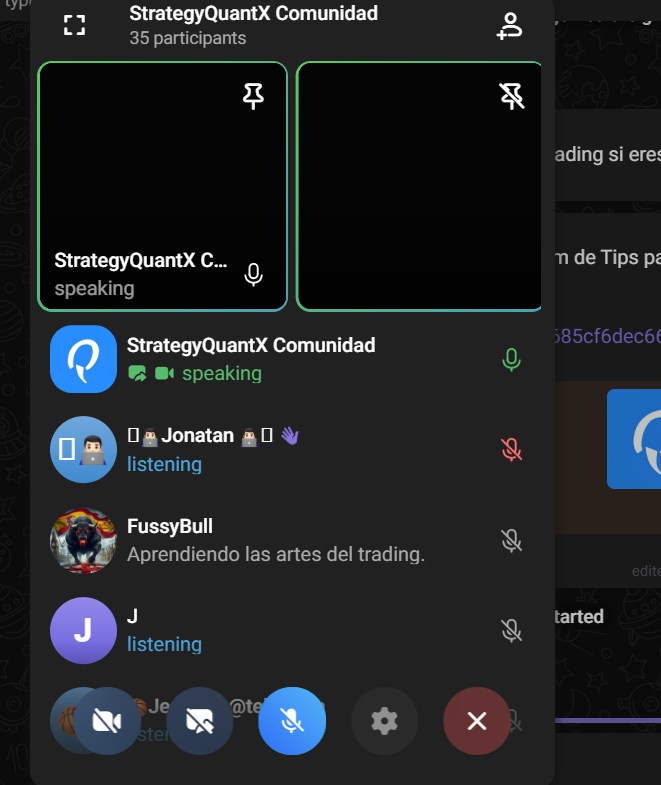
Task: Click the purple J participant avatar
Action: 83,630
